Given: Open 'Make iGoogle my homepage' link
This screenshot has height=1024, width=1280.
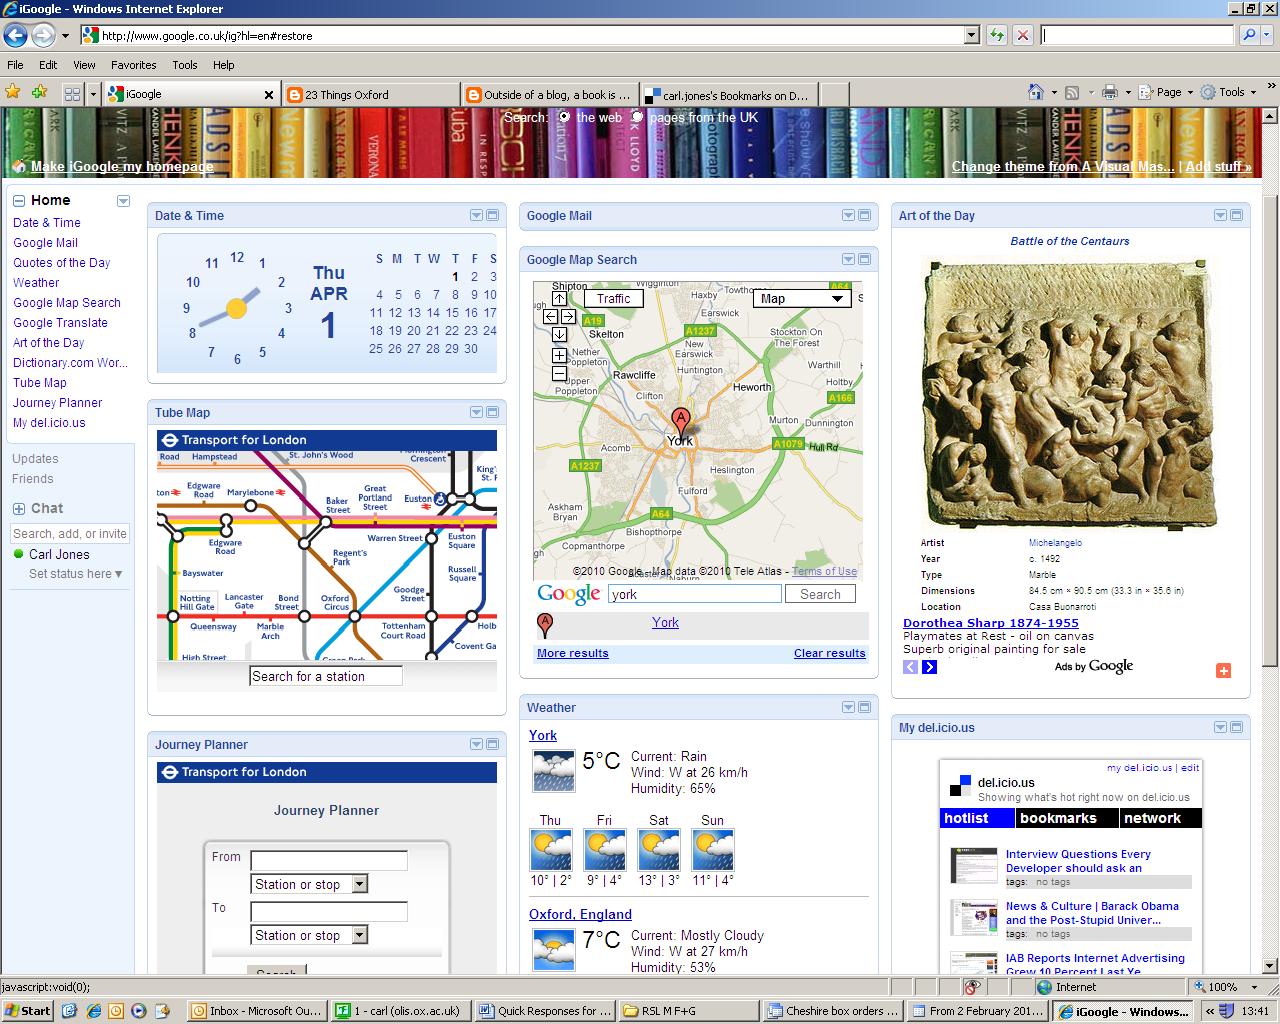Looking at the screenshot, I should [x=122, y=167].
